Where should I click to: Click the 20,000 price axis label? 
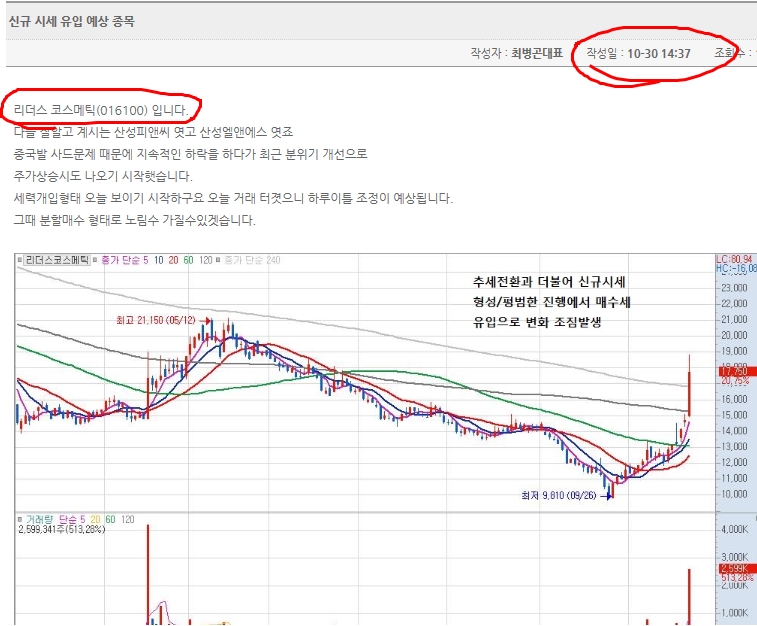734,335
